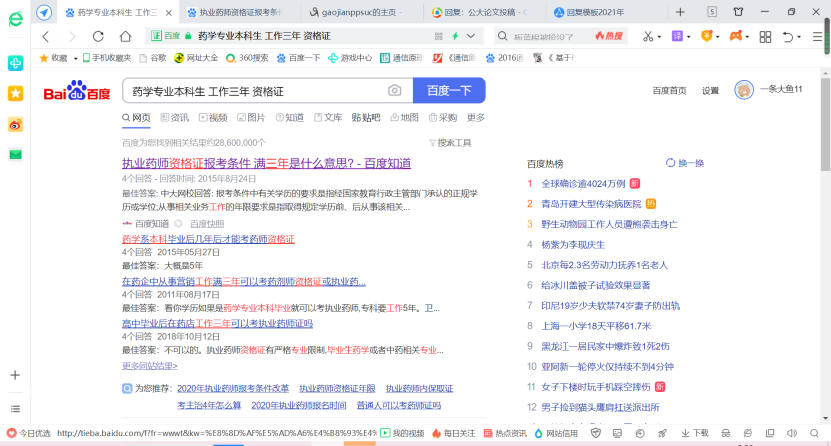
Task: Expand the dropdown arrow beside the scissors
Action: point(659,37)
